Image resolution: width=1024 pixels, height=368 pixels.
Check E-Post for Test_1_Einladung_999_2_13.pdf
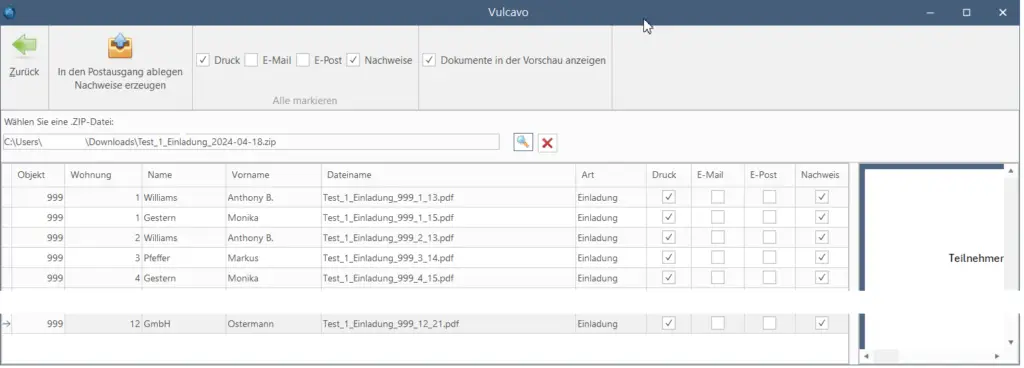click(x=770, y=238)
